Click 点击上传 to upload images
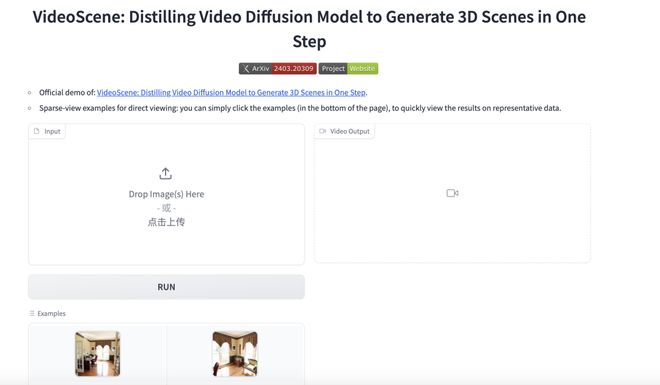Viewport: 660px width, 385px height. click(166, 222)
